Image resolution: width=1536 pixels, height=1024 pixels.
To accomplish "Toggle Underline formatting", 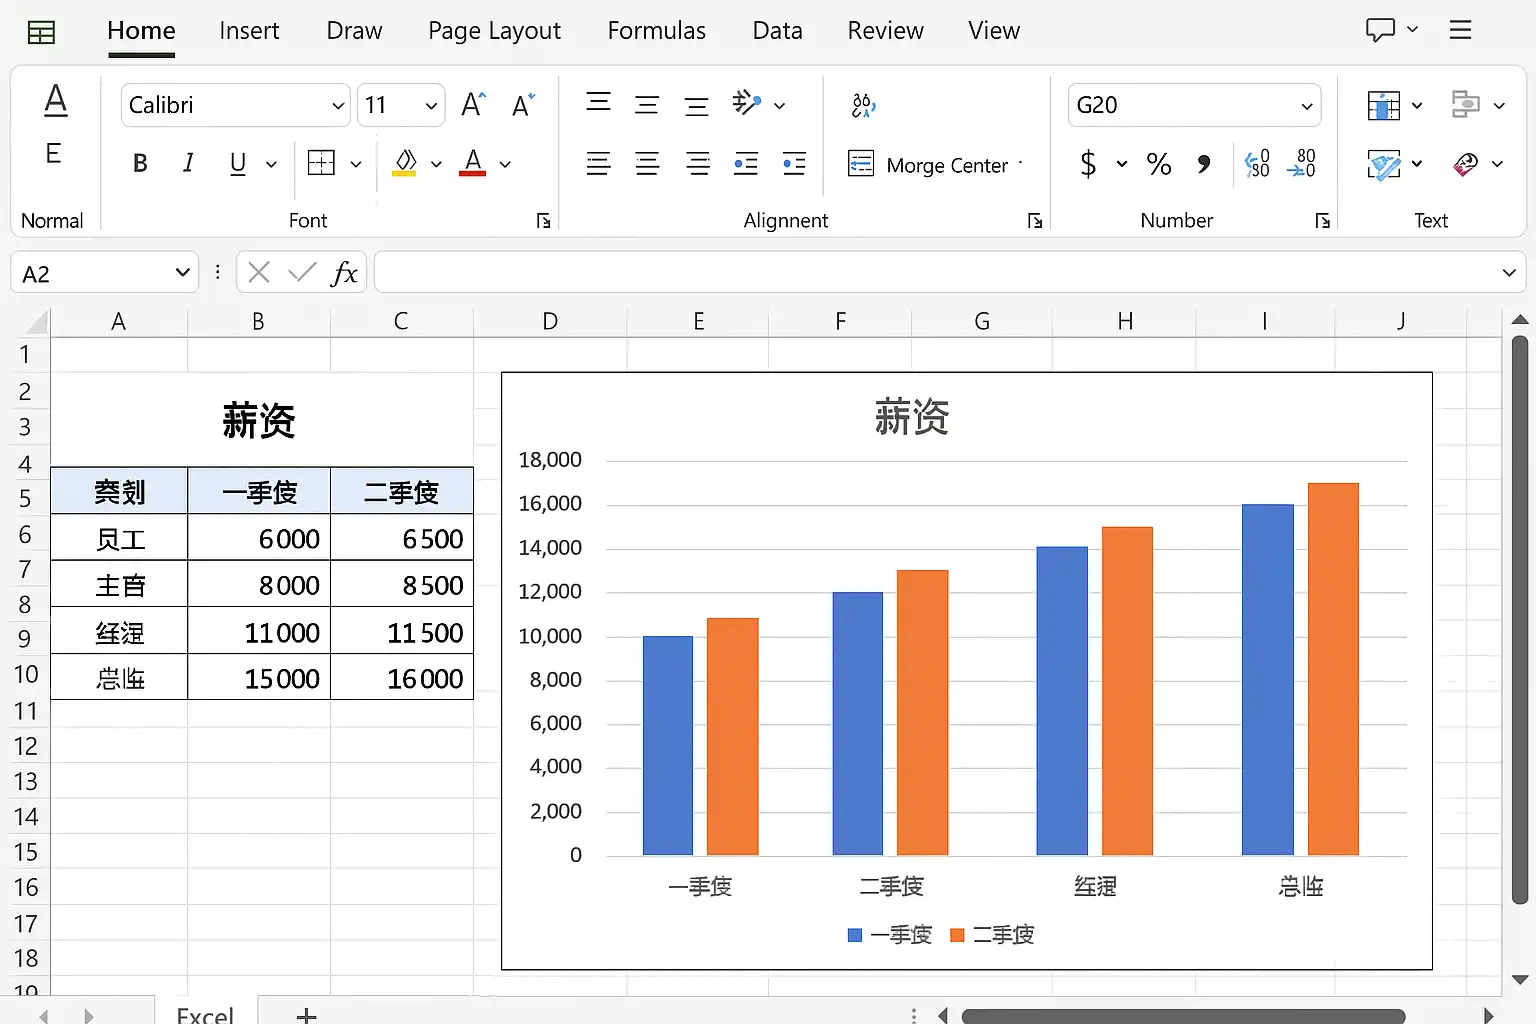I will click(238, 164).
